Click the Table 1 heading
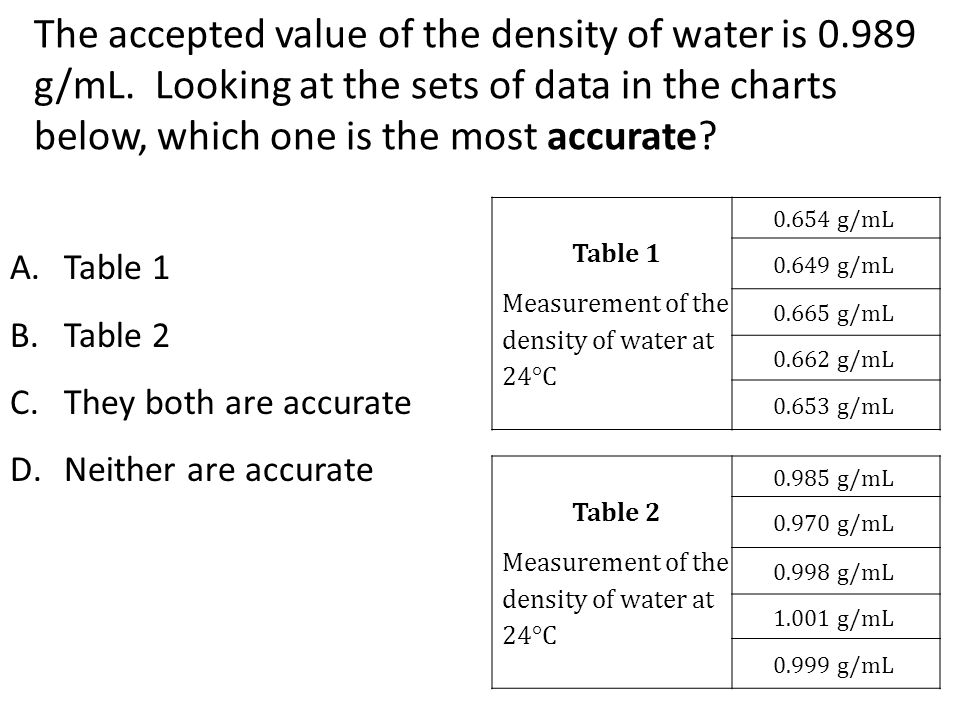The image size is (960, 720). 615,253
